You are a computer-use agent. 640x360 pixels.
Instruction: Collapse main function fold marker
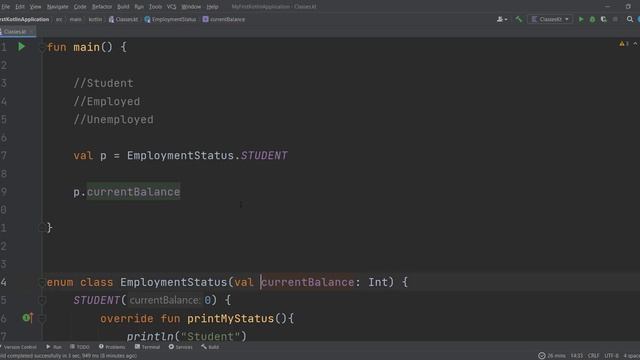click(x=42, y=47)
